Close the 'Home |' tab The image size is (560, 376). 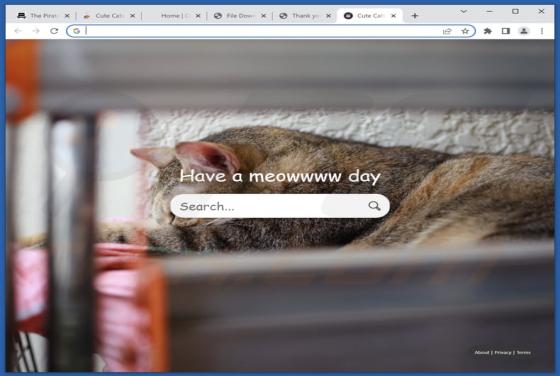pyautogui.click(x=198, y=16)
